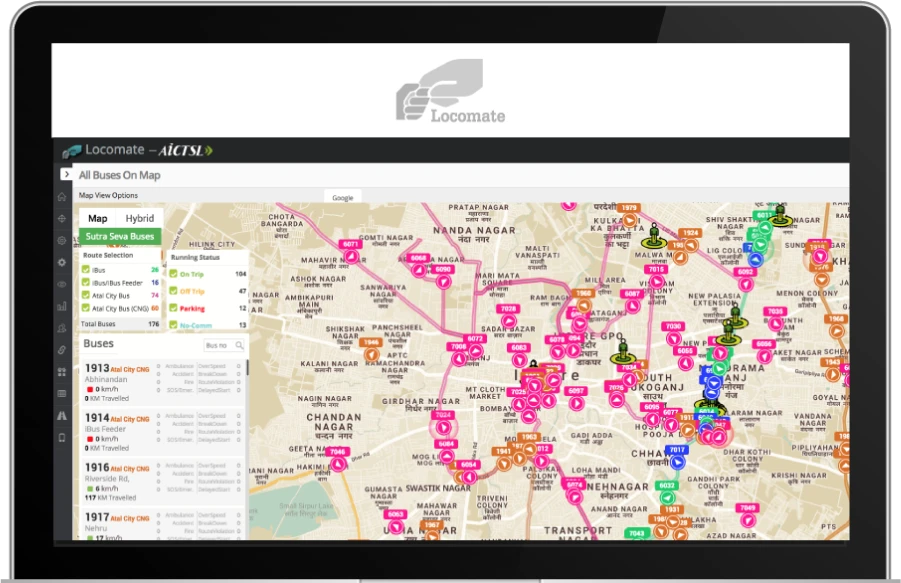Viewport: 901px width, 583px height.
Task: Click bus marker 7028 on the map
Action: [508, 315]
